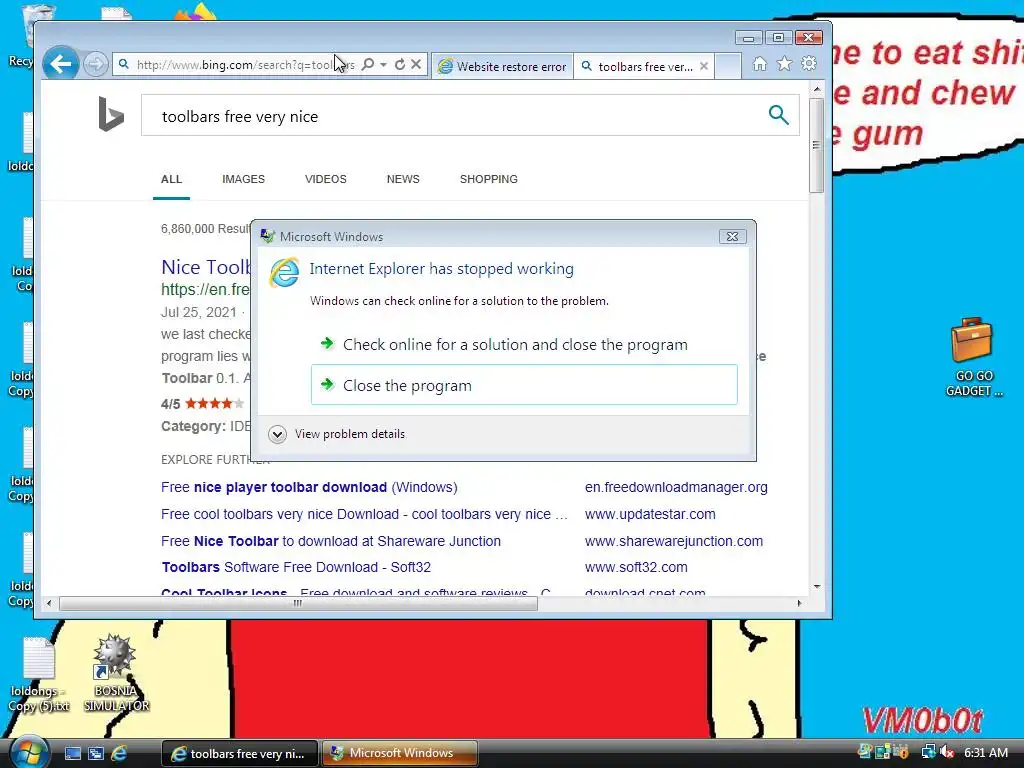1024x768 pixels.
Task: Open Free Nice Toolbar at Shareware Junction link
Action: click(330, 541)
